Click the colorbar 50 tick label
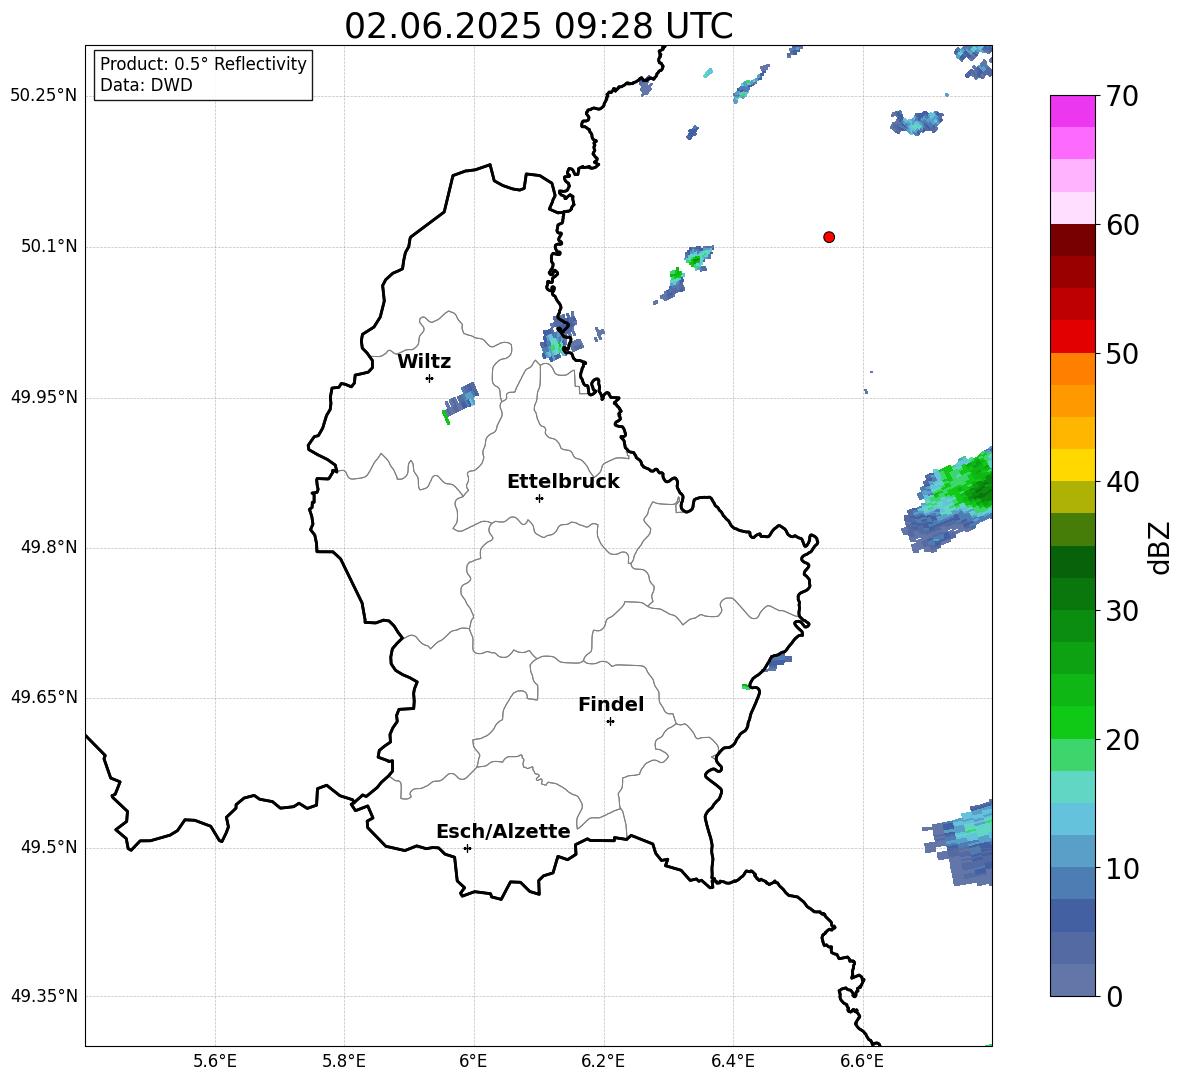 [x=1122, y=353]
